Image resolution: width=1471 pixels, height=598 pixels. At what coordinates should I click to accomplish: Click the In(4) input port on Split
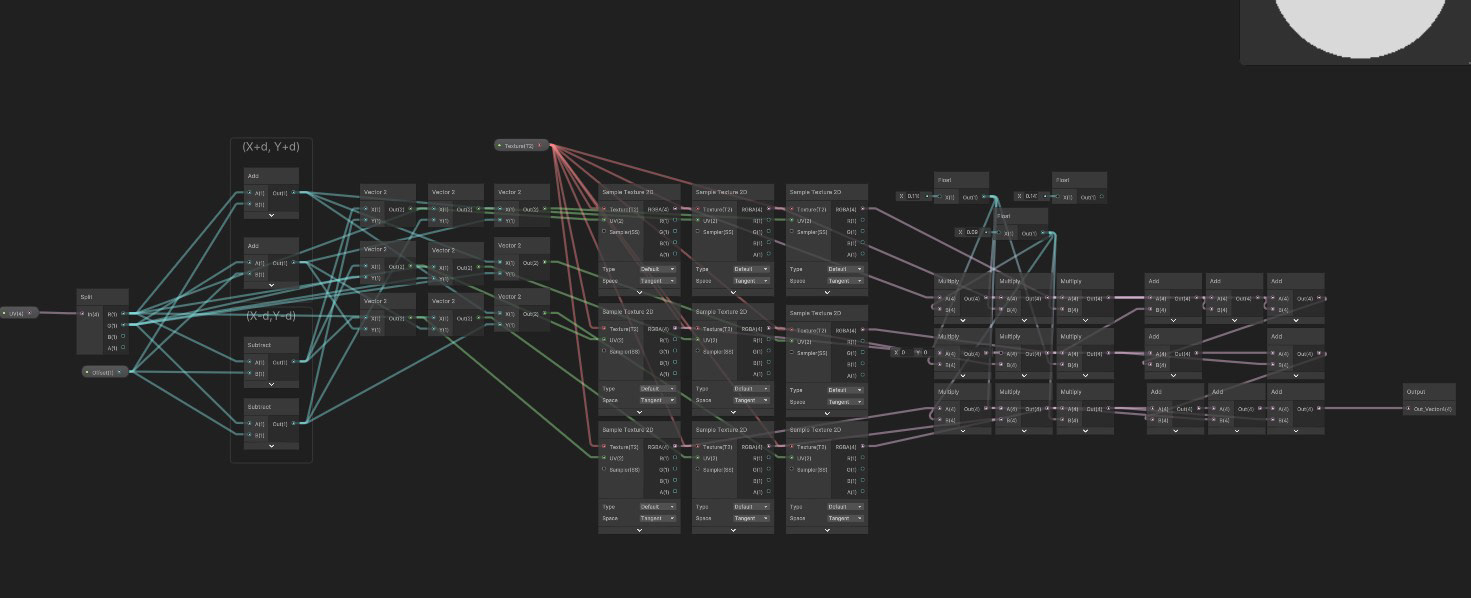tap(84, 314)
